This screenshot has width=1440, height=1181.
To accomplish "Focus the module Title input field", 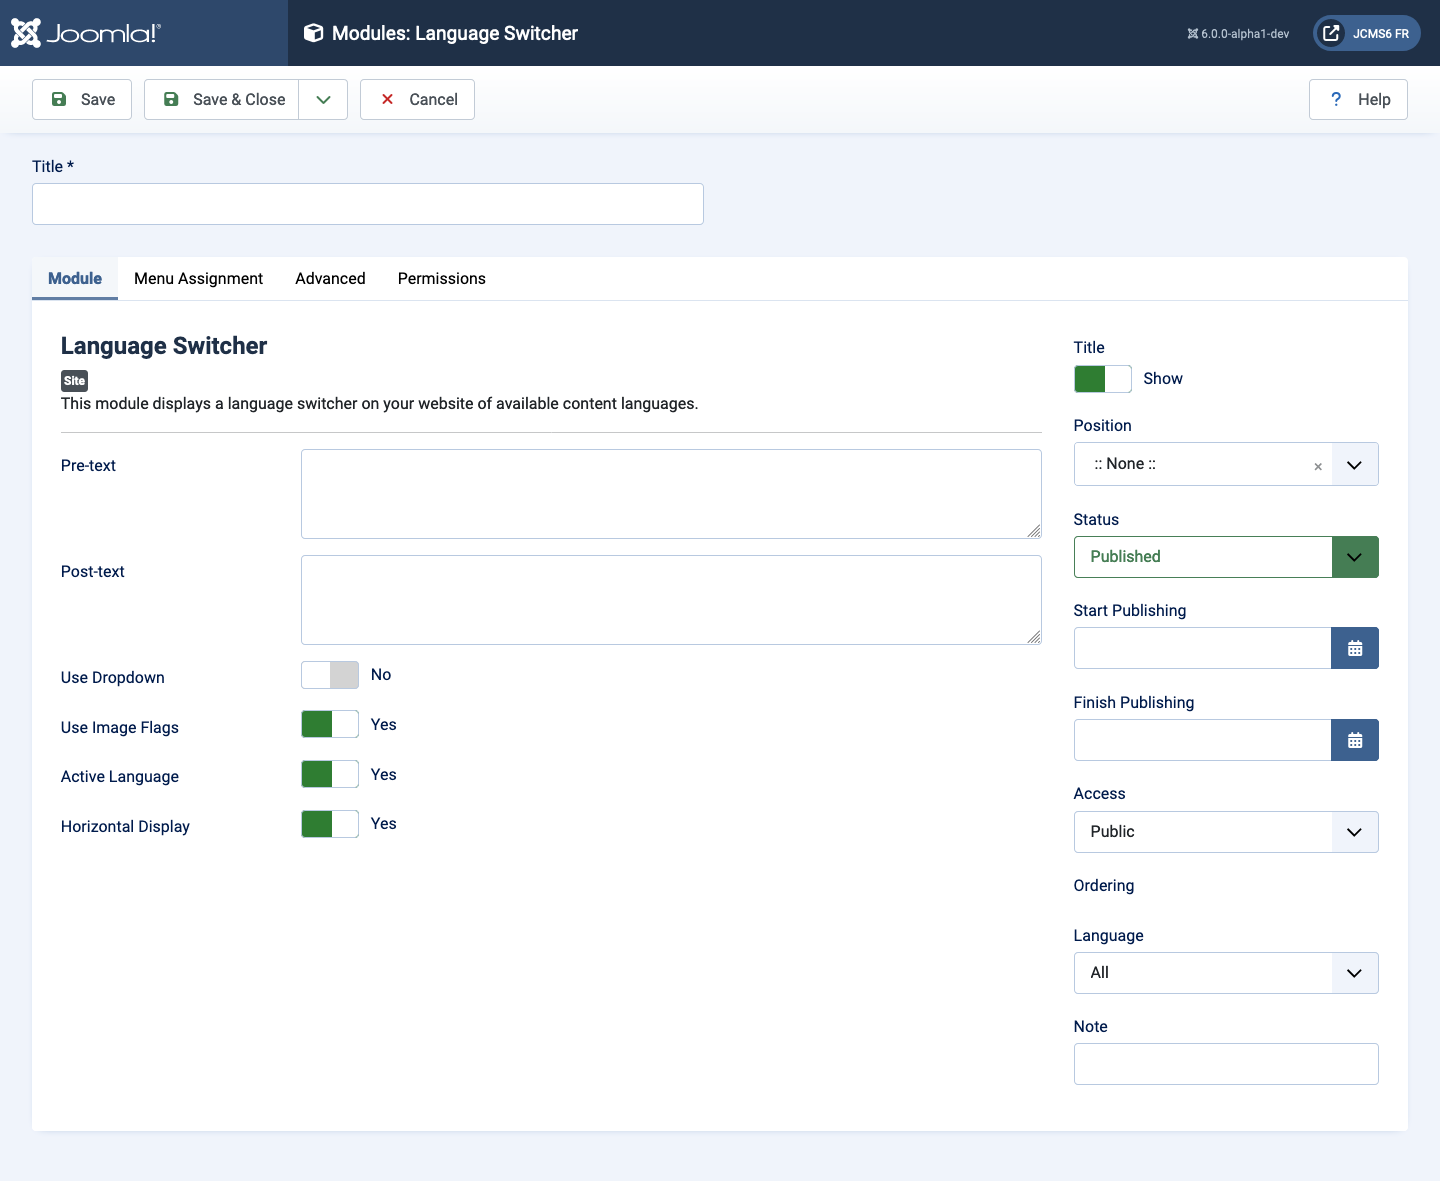I will (368, 204).
